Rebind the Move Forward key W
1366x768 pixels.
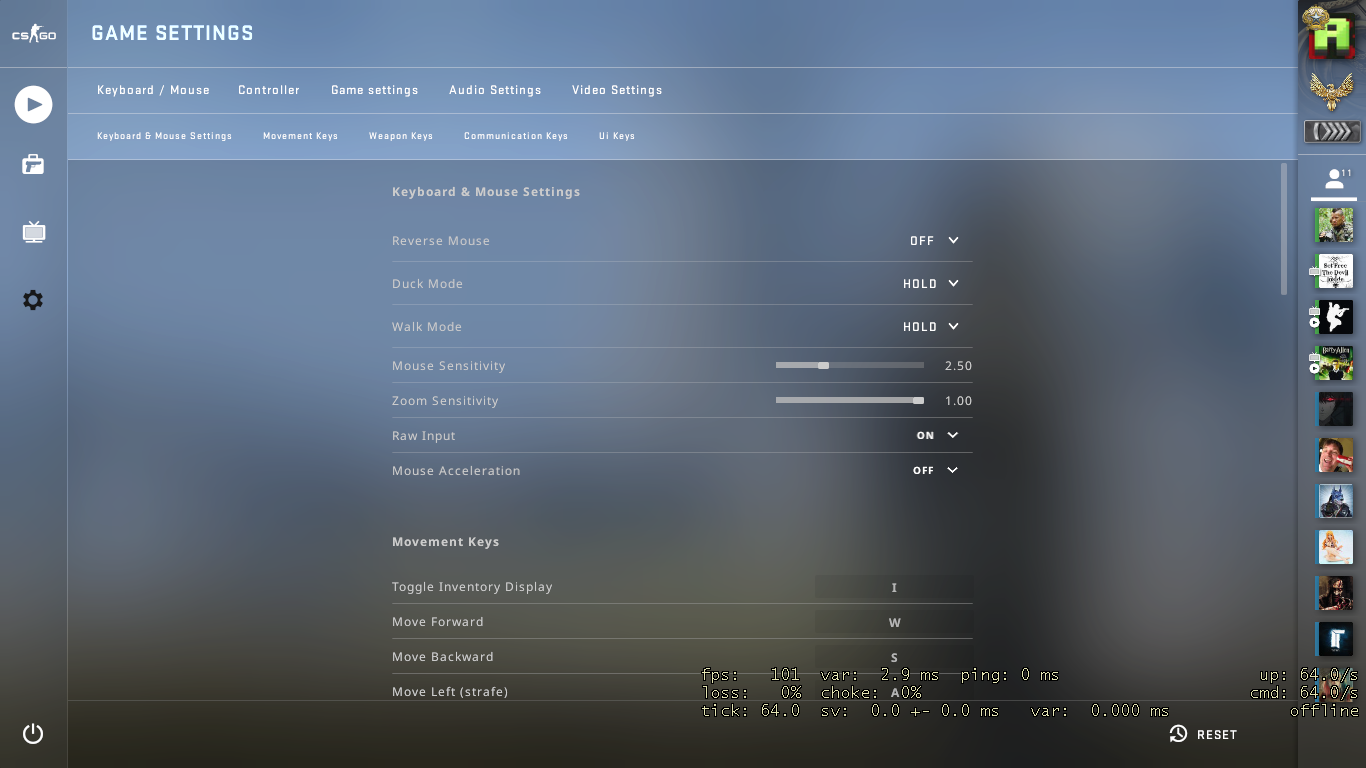pyautogui.click(x=894, y=622)
